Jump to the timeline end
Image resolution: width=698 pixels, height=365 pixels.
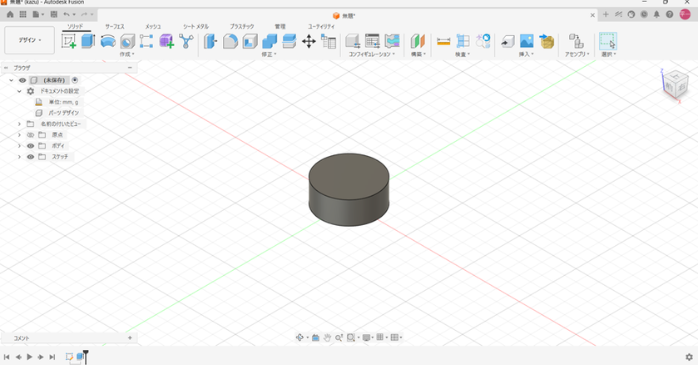(x=52, y=357)
